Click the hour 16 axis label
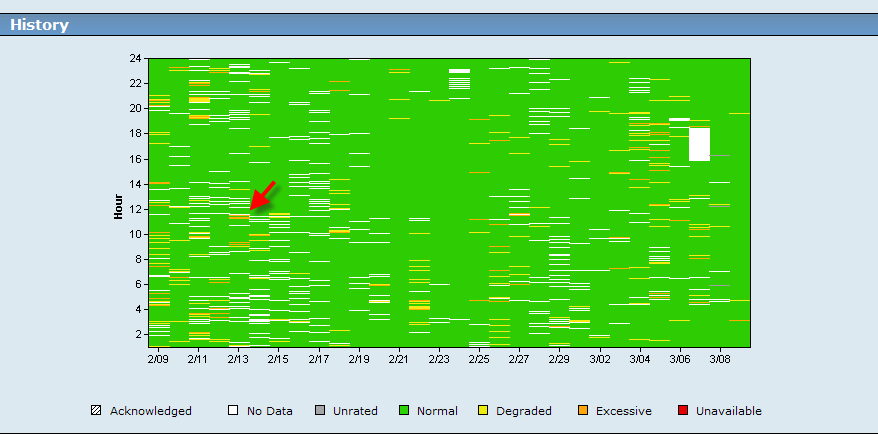878x434 pixels. 135,159
